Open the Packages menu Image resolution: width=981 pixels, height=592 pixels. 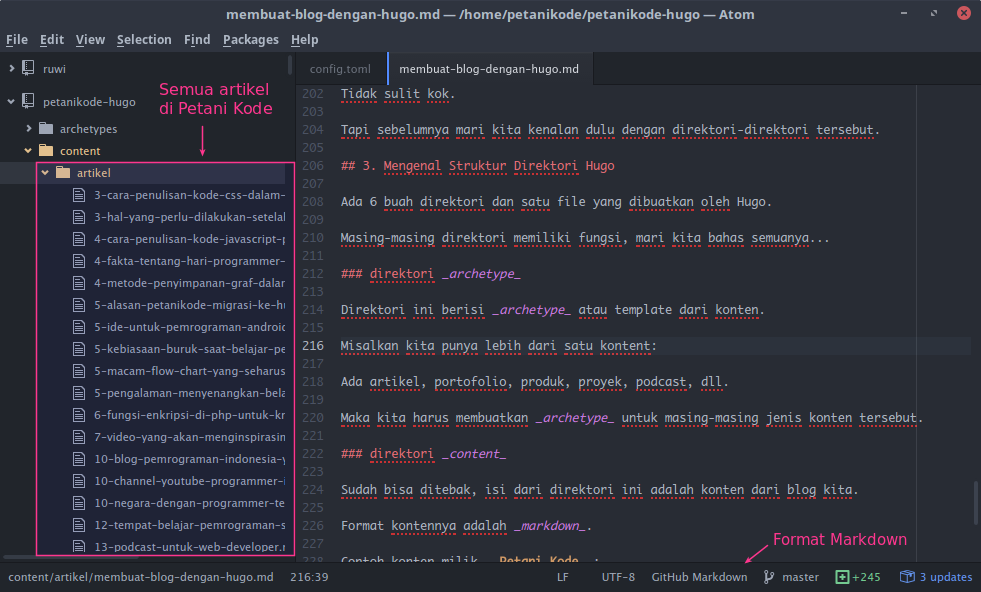[x=251, y=40]
